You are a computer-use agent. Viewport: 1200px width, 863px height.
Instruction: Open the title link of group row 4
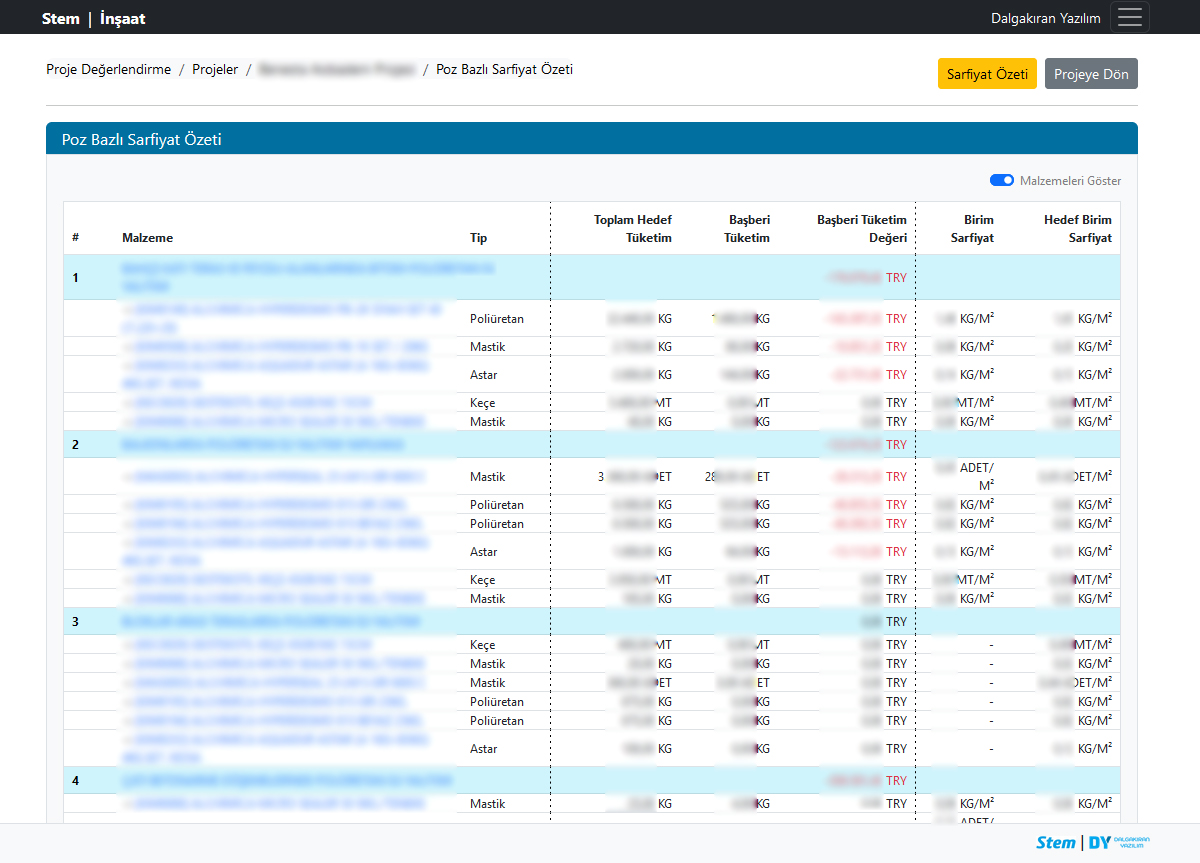(x=287, y=780)
